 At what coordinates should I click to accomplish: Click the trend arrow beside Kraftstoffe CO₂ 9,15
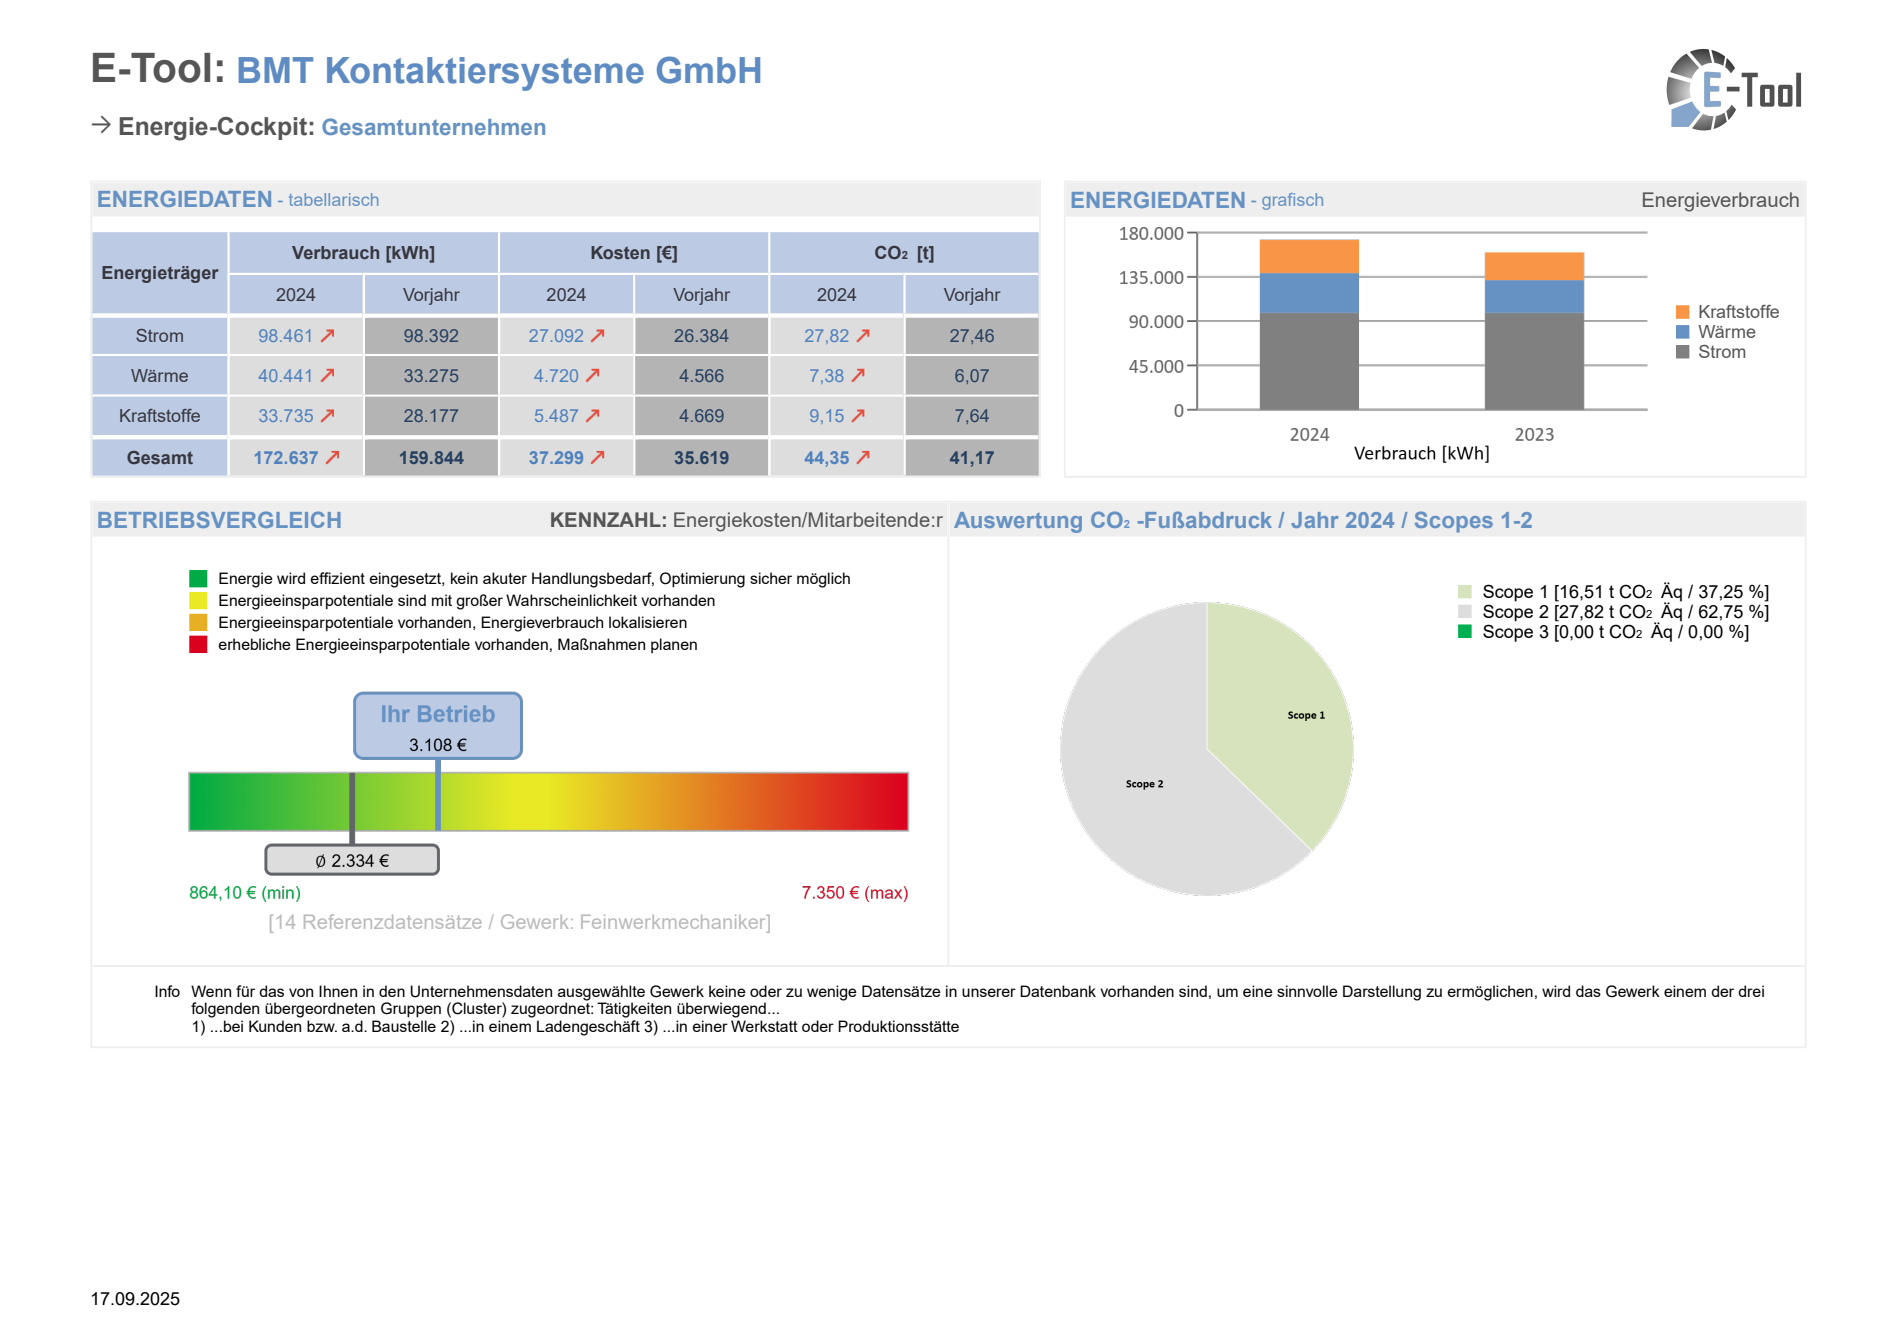[x=858, y=416]
